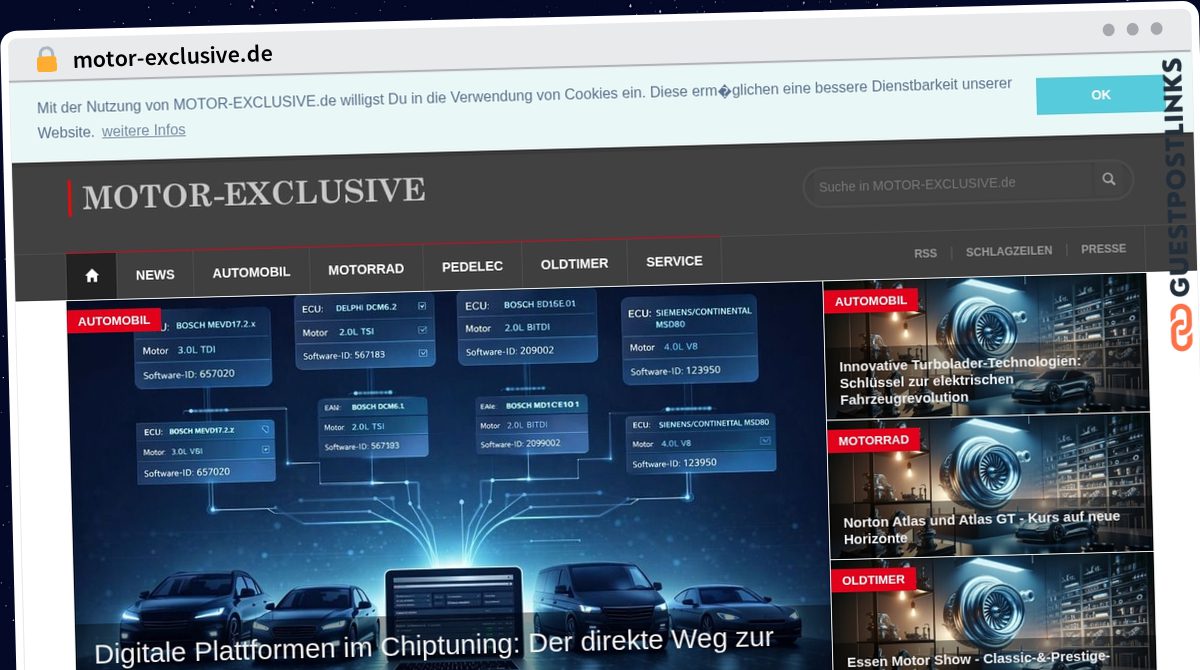
Task: Click the AUTOMOBIL tag on main article
Action: coord(114,321)
